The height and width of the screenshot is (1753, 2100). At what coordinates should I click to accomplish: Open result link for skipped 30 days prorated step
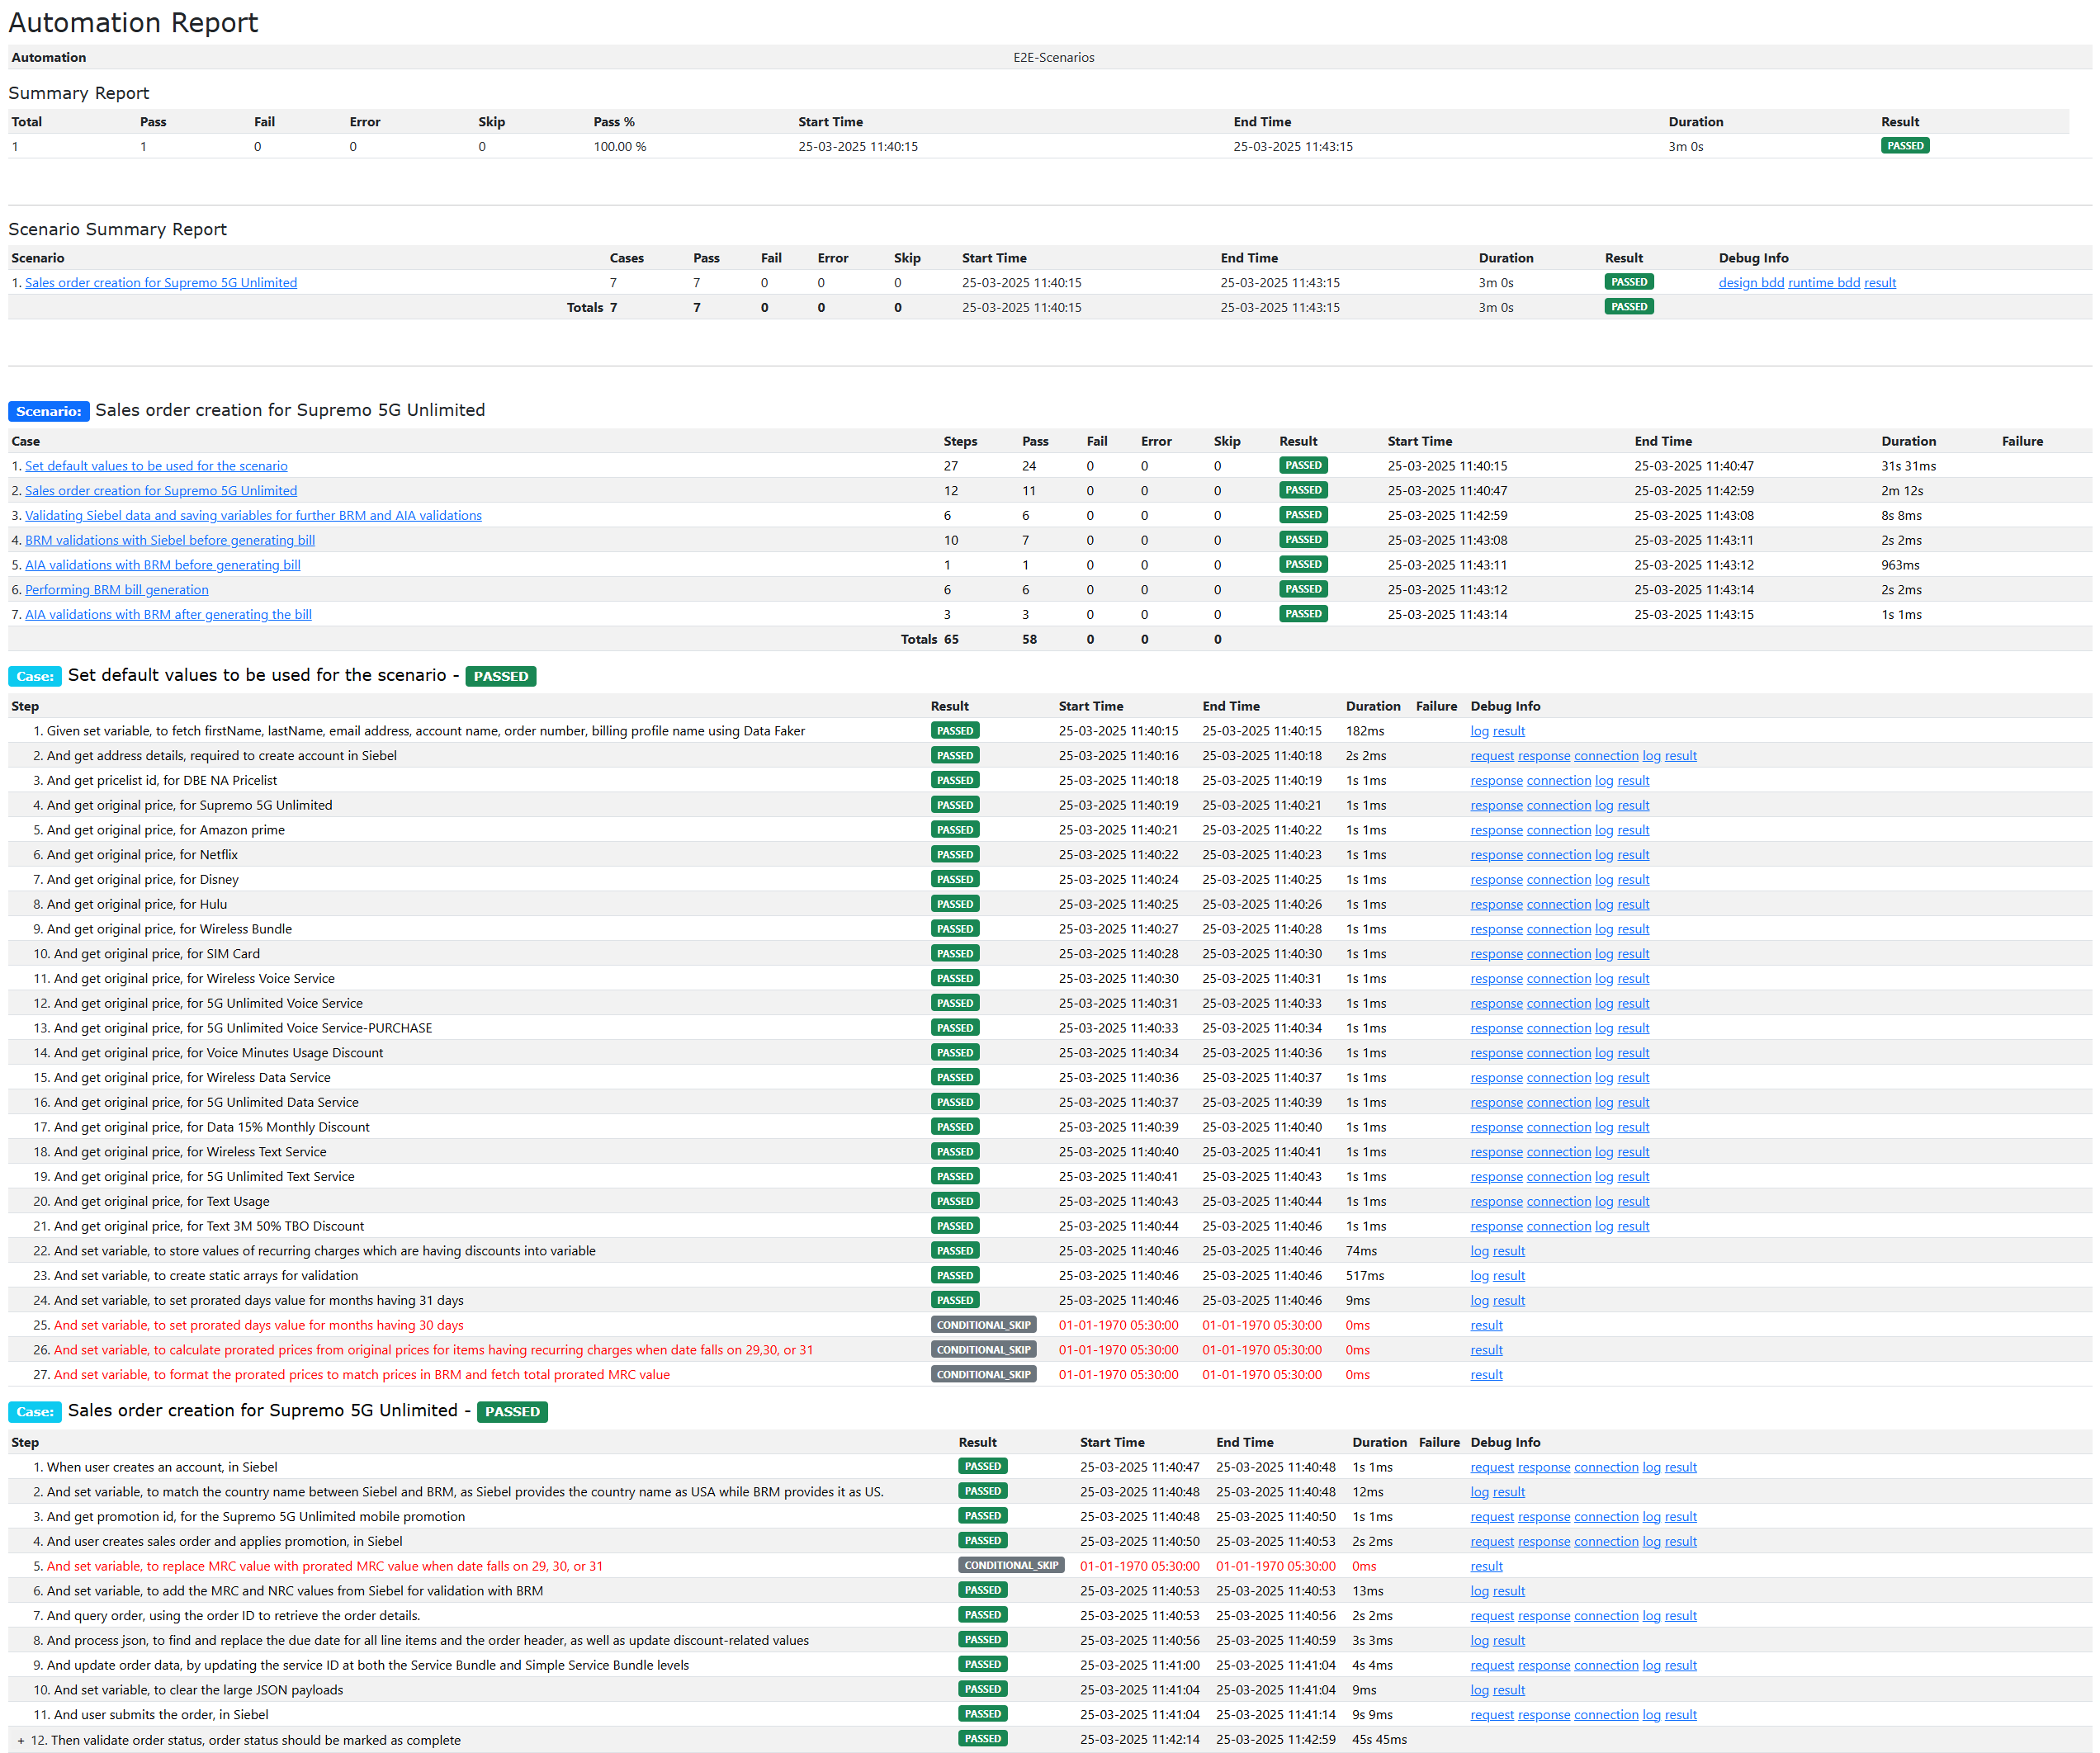[1486, 1325]
